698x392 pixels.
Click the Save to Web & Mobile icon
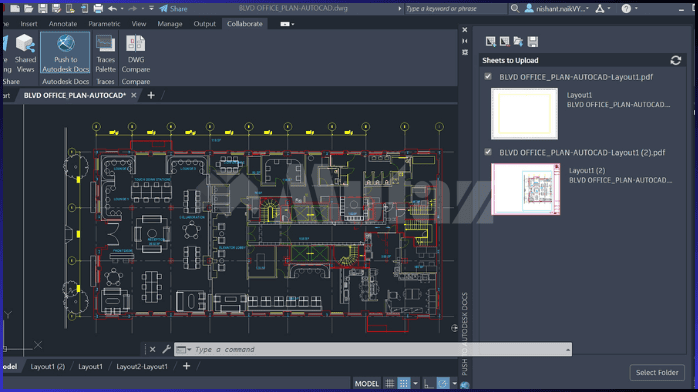click(x=84, y=8)
